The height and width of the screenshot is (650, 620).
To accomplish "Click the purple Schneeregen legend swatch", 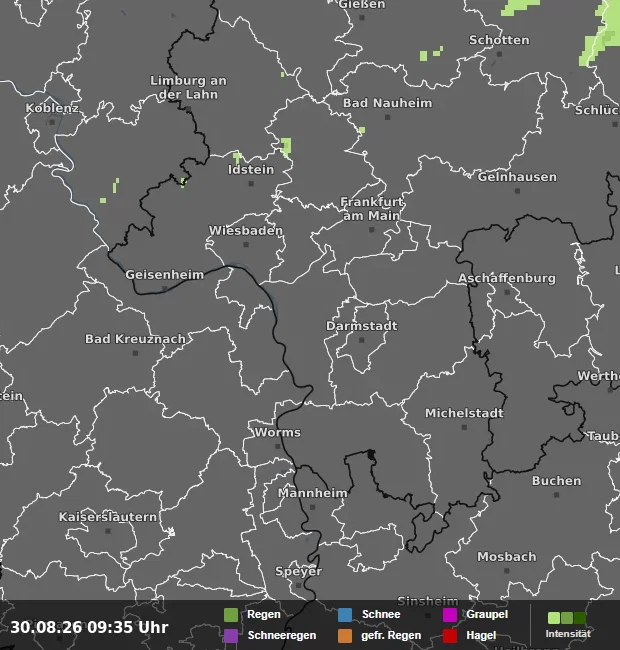I will click(231, 636).
